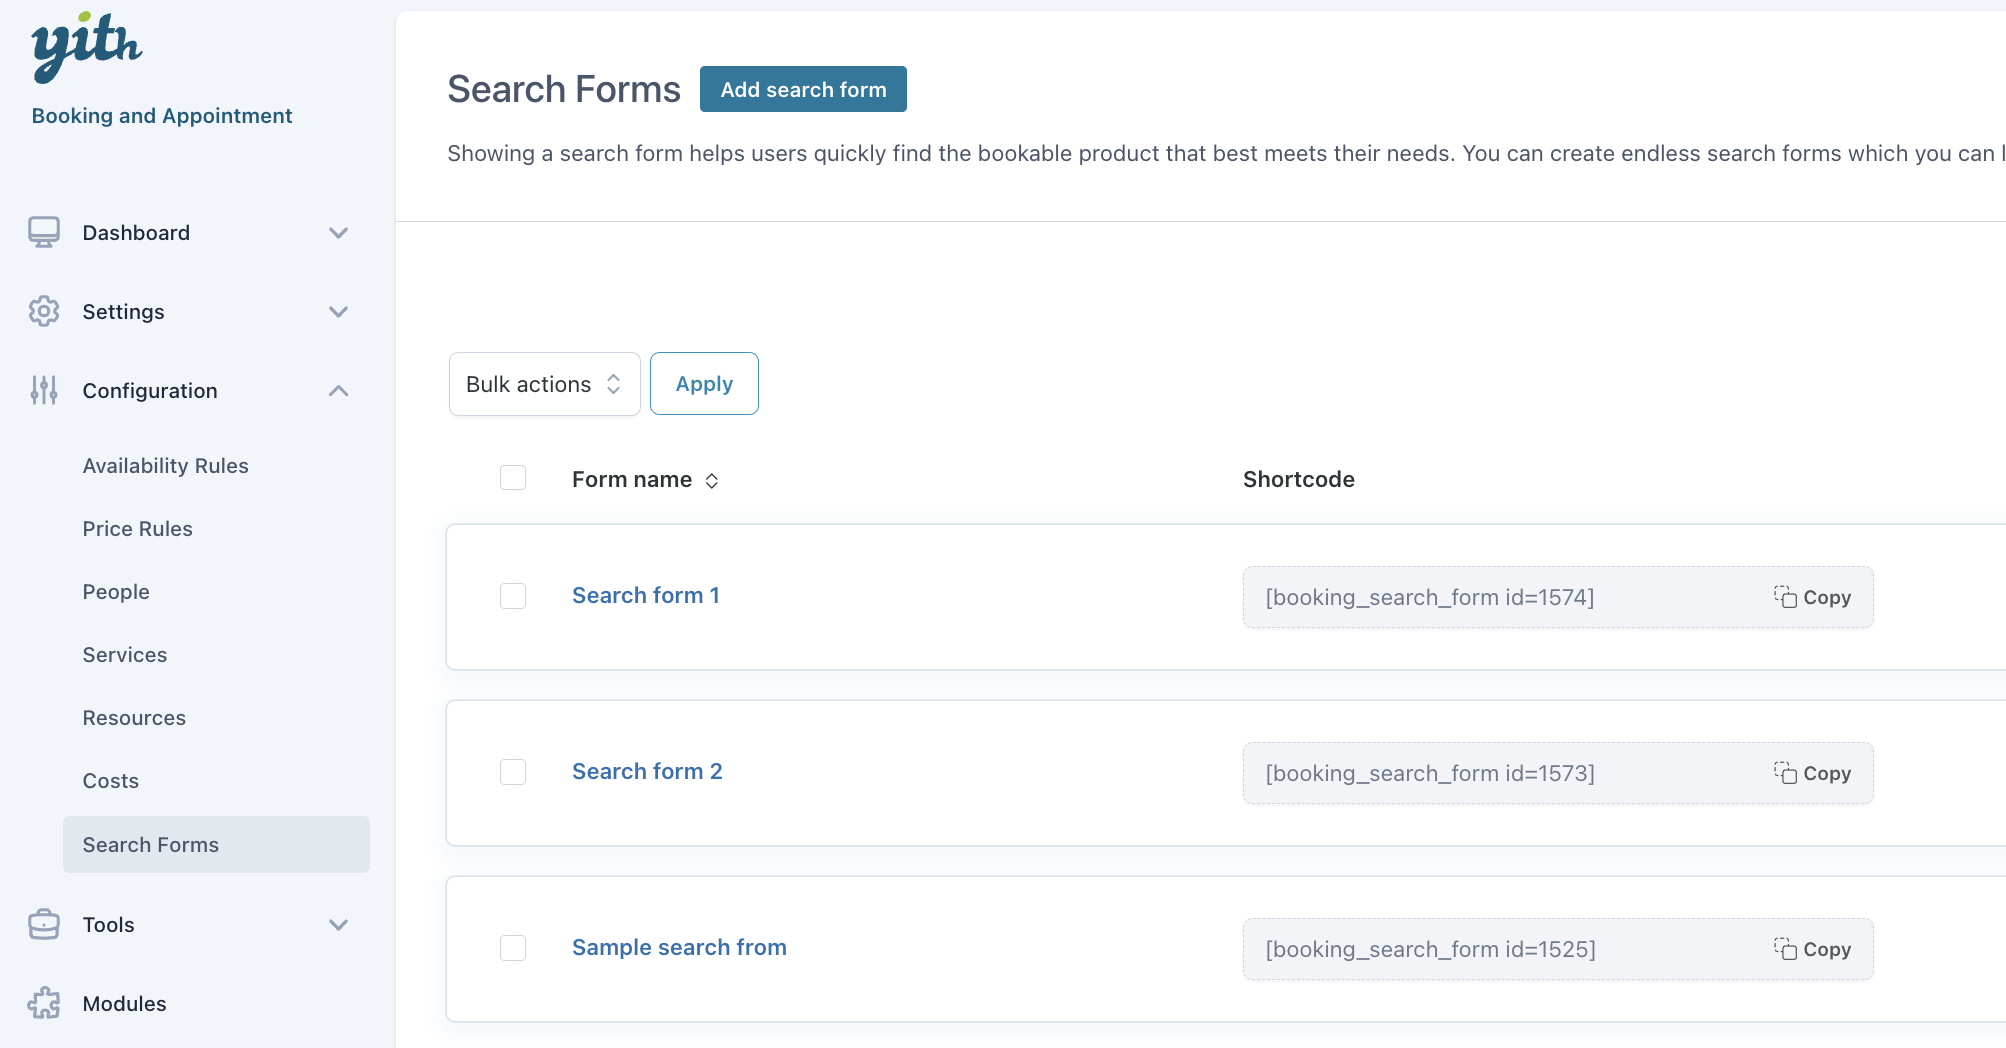
Task: Tick the select-all checkbox in header
Action: (x=513, y=478)
